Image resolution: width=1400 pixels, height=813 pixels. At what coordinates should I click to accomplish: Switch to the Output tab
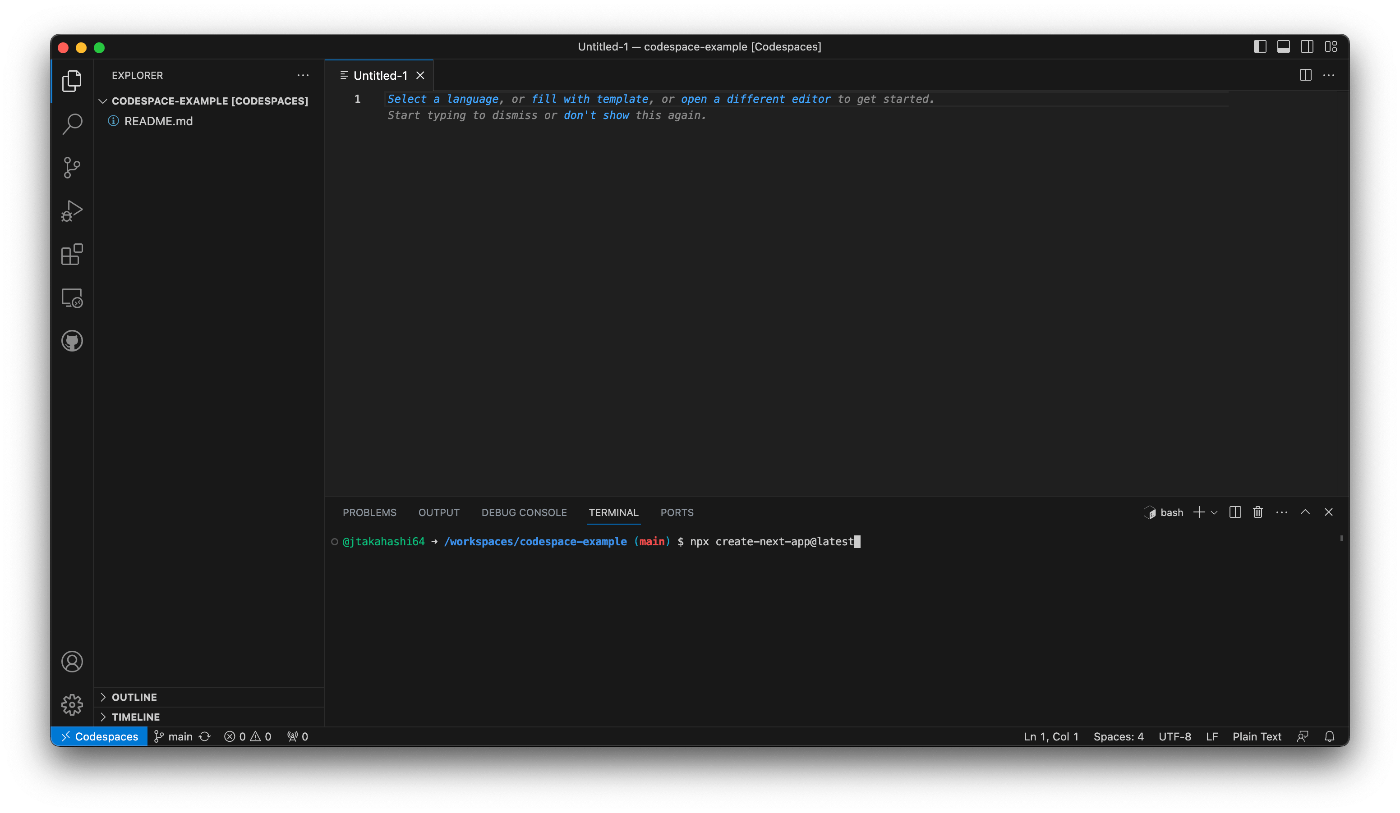coord(439,512)
